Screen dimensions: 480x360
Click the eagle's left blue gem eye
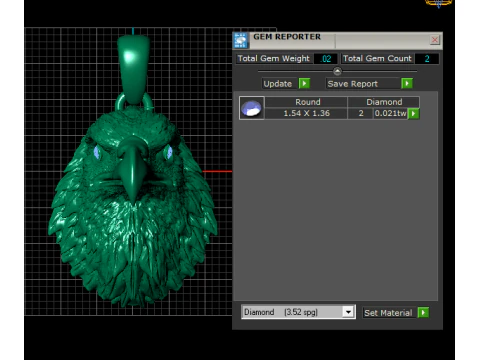97,152
